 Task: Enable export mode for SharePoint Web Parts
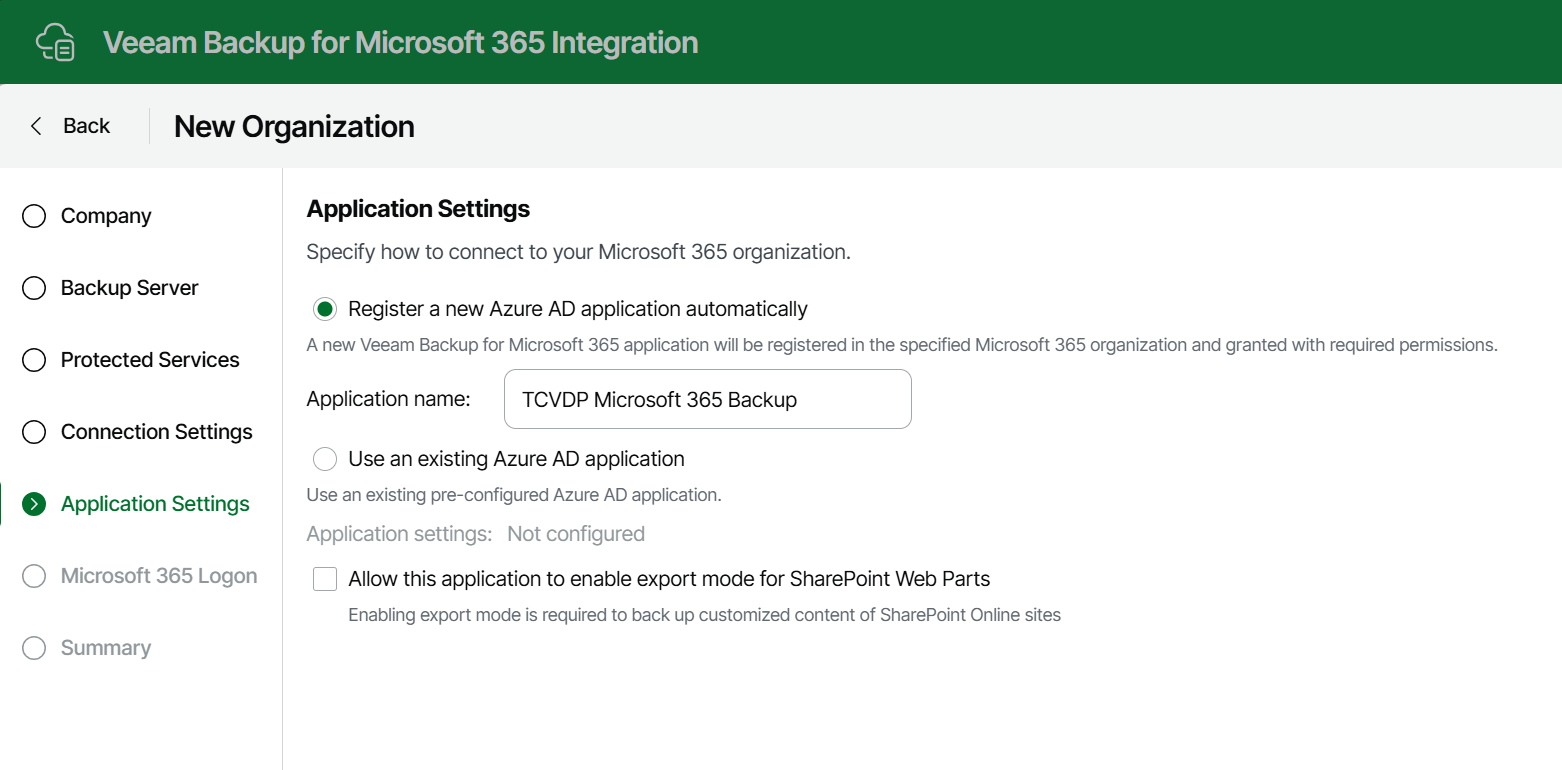point(325,579)
